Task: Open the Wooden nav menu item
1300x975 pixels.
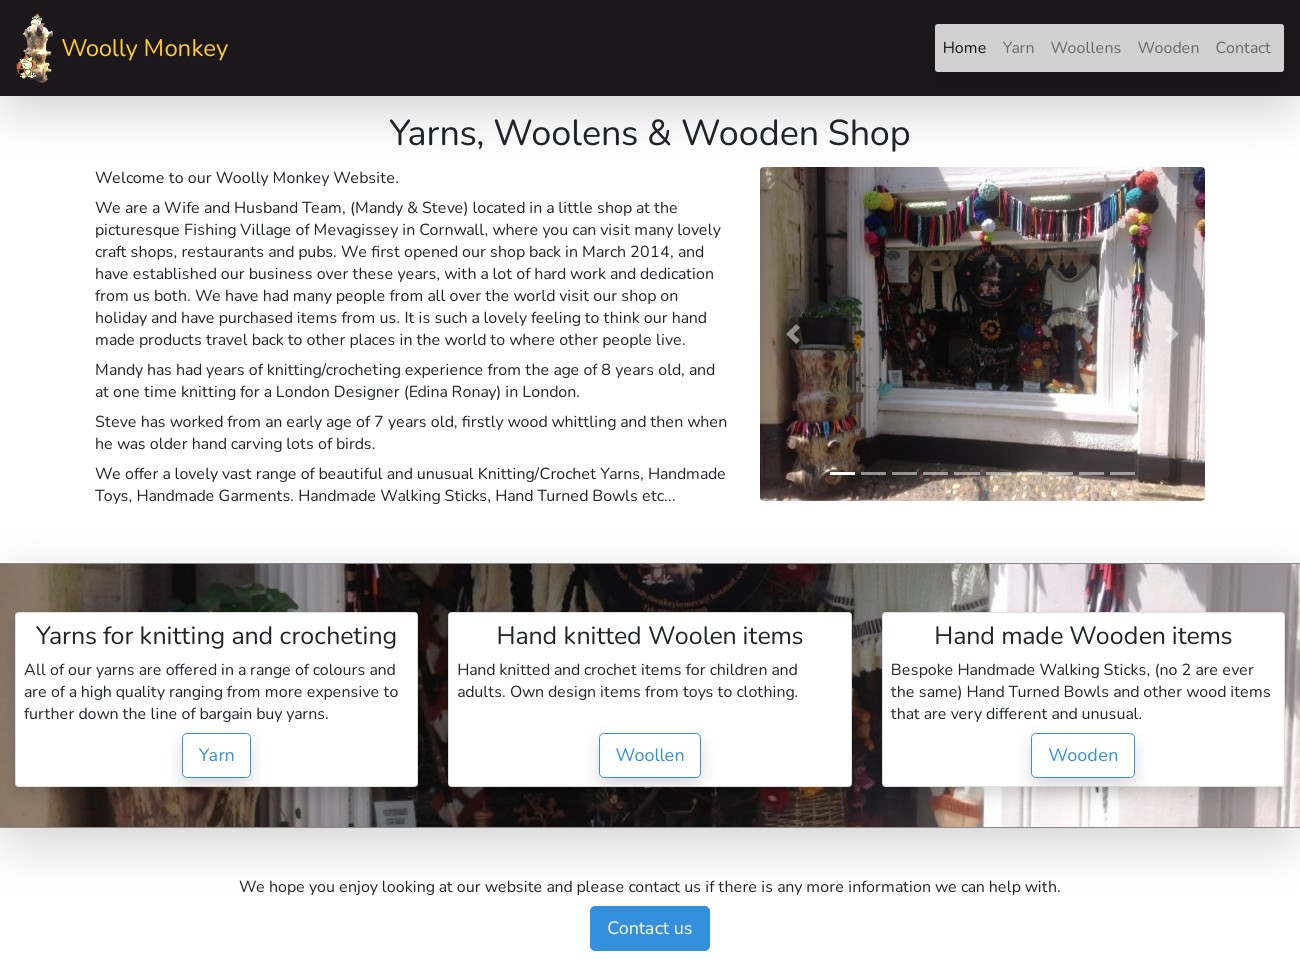Action: [1168, 48]
